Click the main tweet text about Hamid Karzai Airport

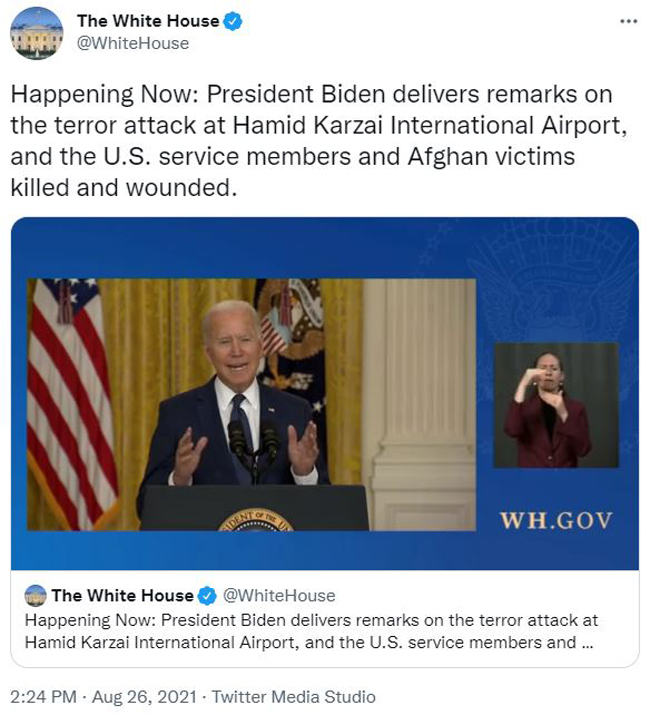(x=318, y=141)
